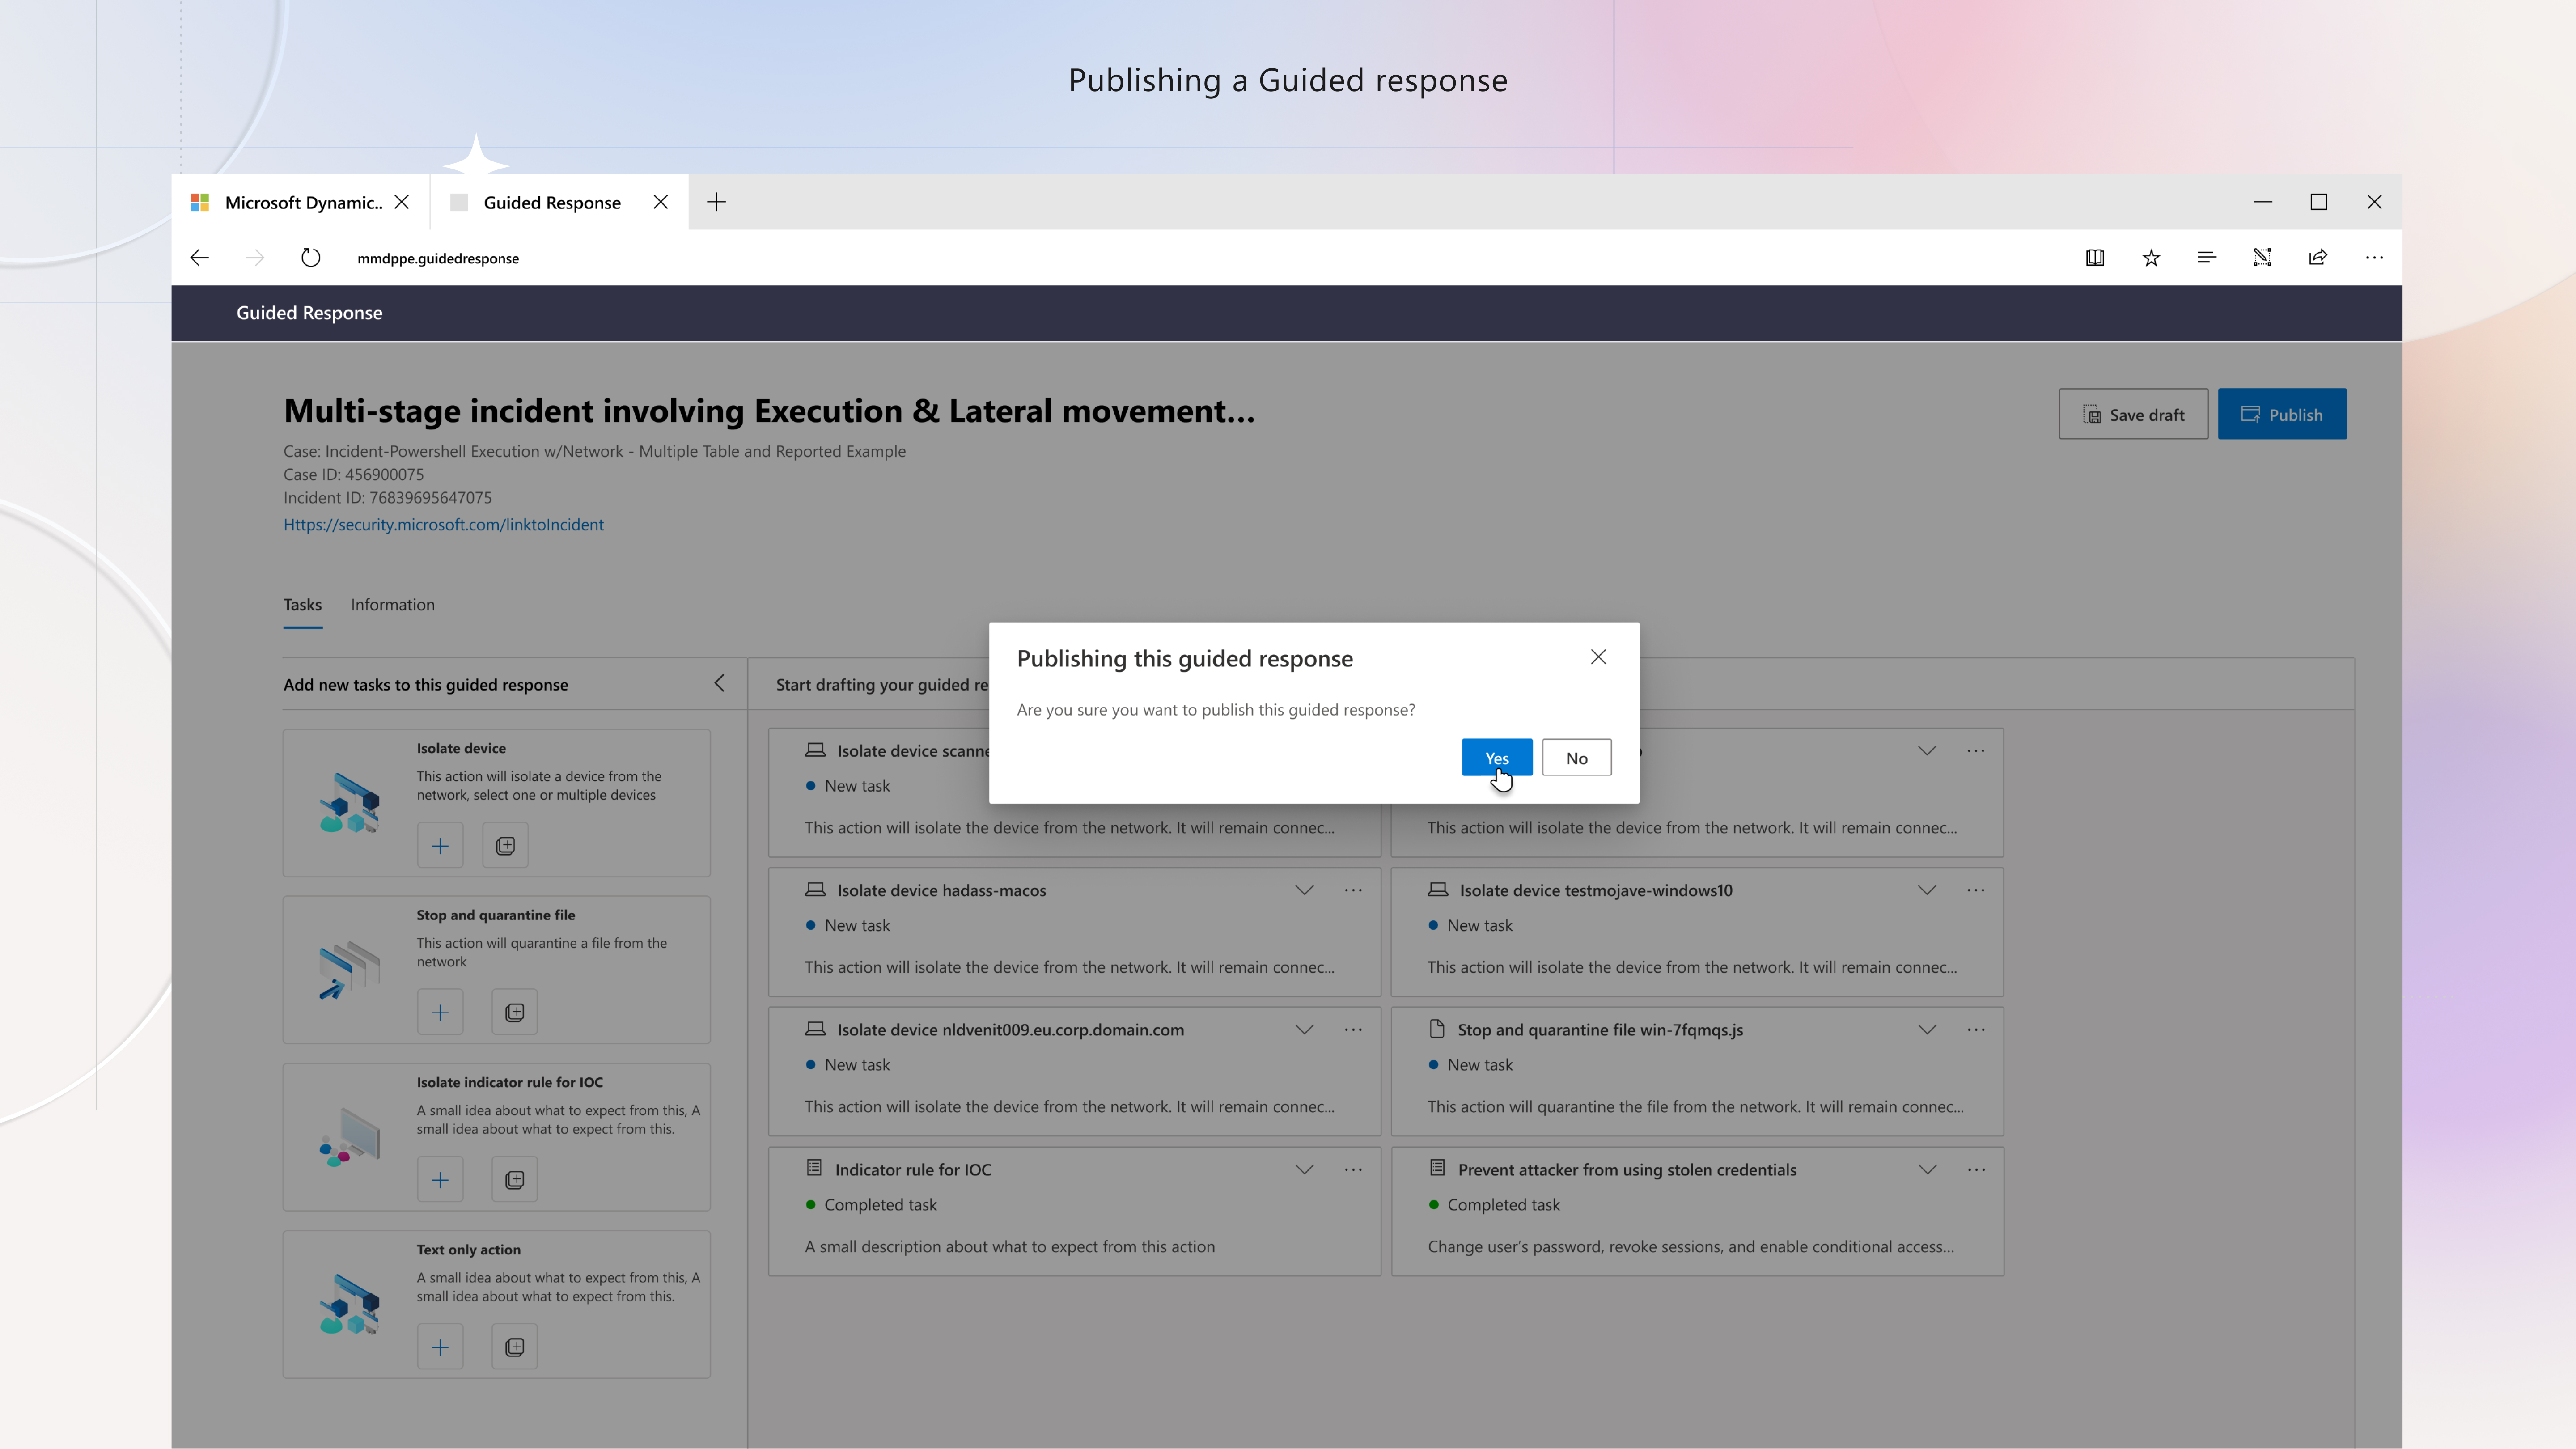This screenshot has width=2576, height=1449.
Task: Add a Text only action task
Action: pyautogui.click(x=440, y=1347)
